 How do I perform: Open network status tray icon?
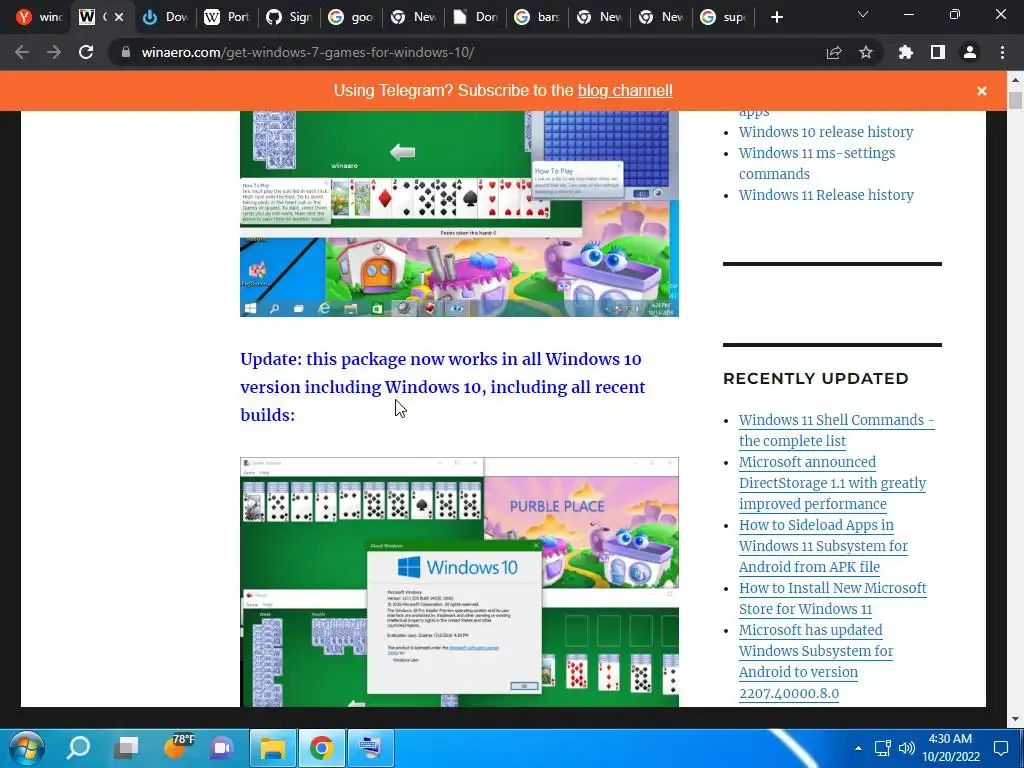point(882,748)
